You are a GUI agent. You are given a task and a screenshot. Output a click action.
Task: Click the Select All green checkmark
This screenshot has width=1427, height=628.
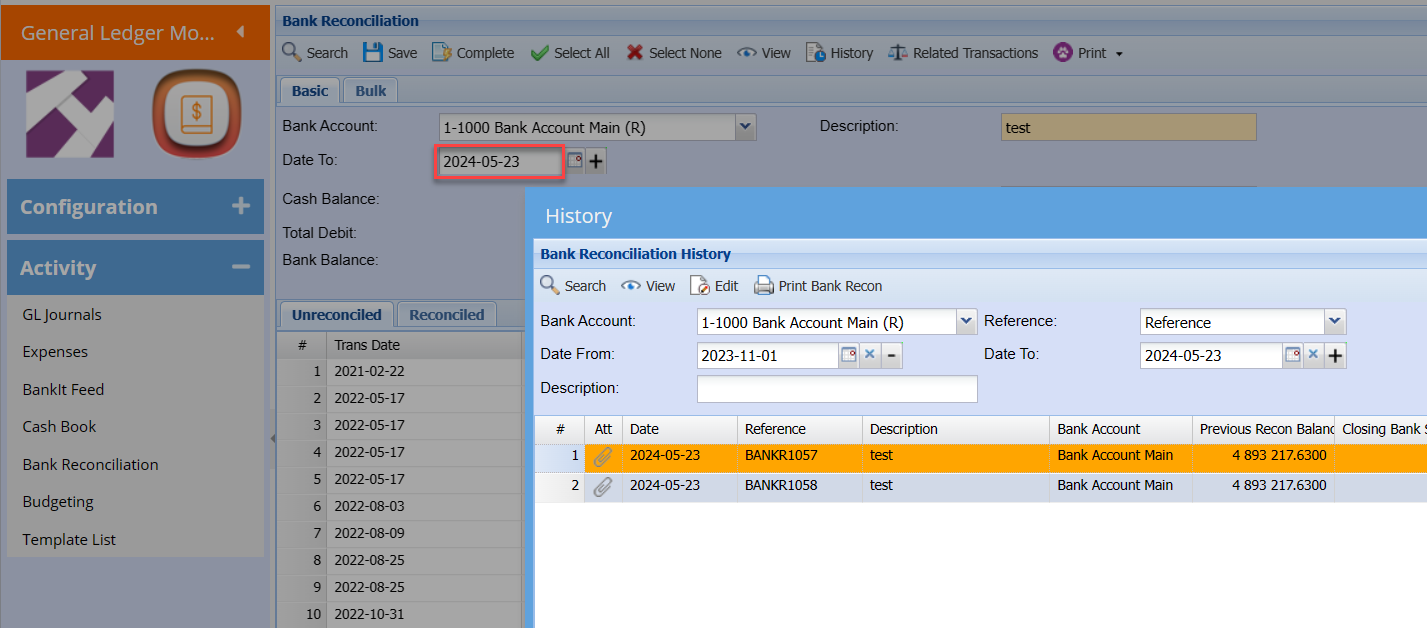point(540,53)
